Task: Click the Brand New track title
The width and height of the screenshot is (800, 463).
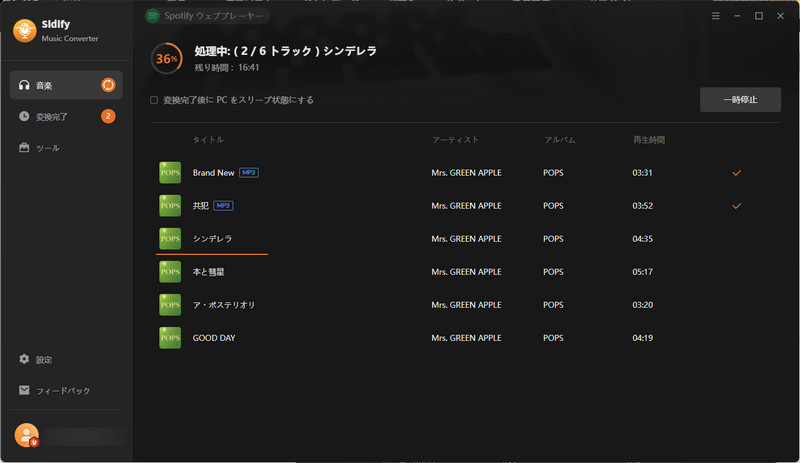Action: (x=213, y=173)
